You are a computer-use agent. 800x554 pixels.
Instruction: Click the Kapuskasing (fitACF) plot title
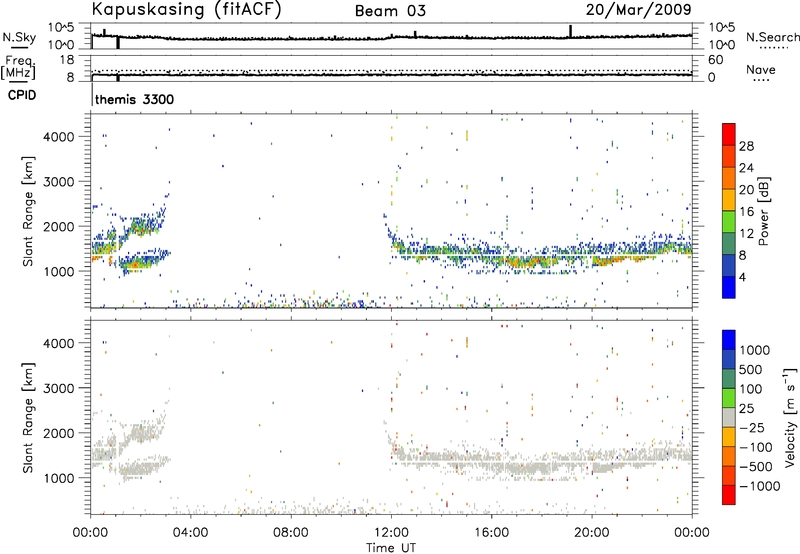click(187, 9)
